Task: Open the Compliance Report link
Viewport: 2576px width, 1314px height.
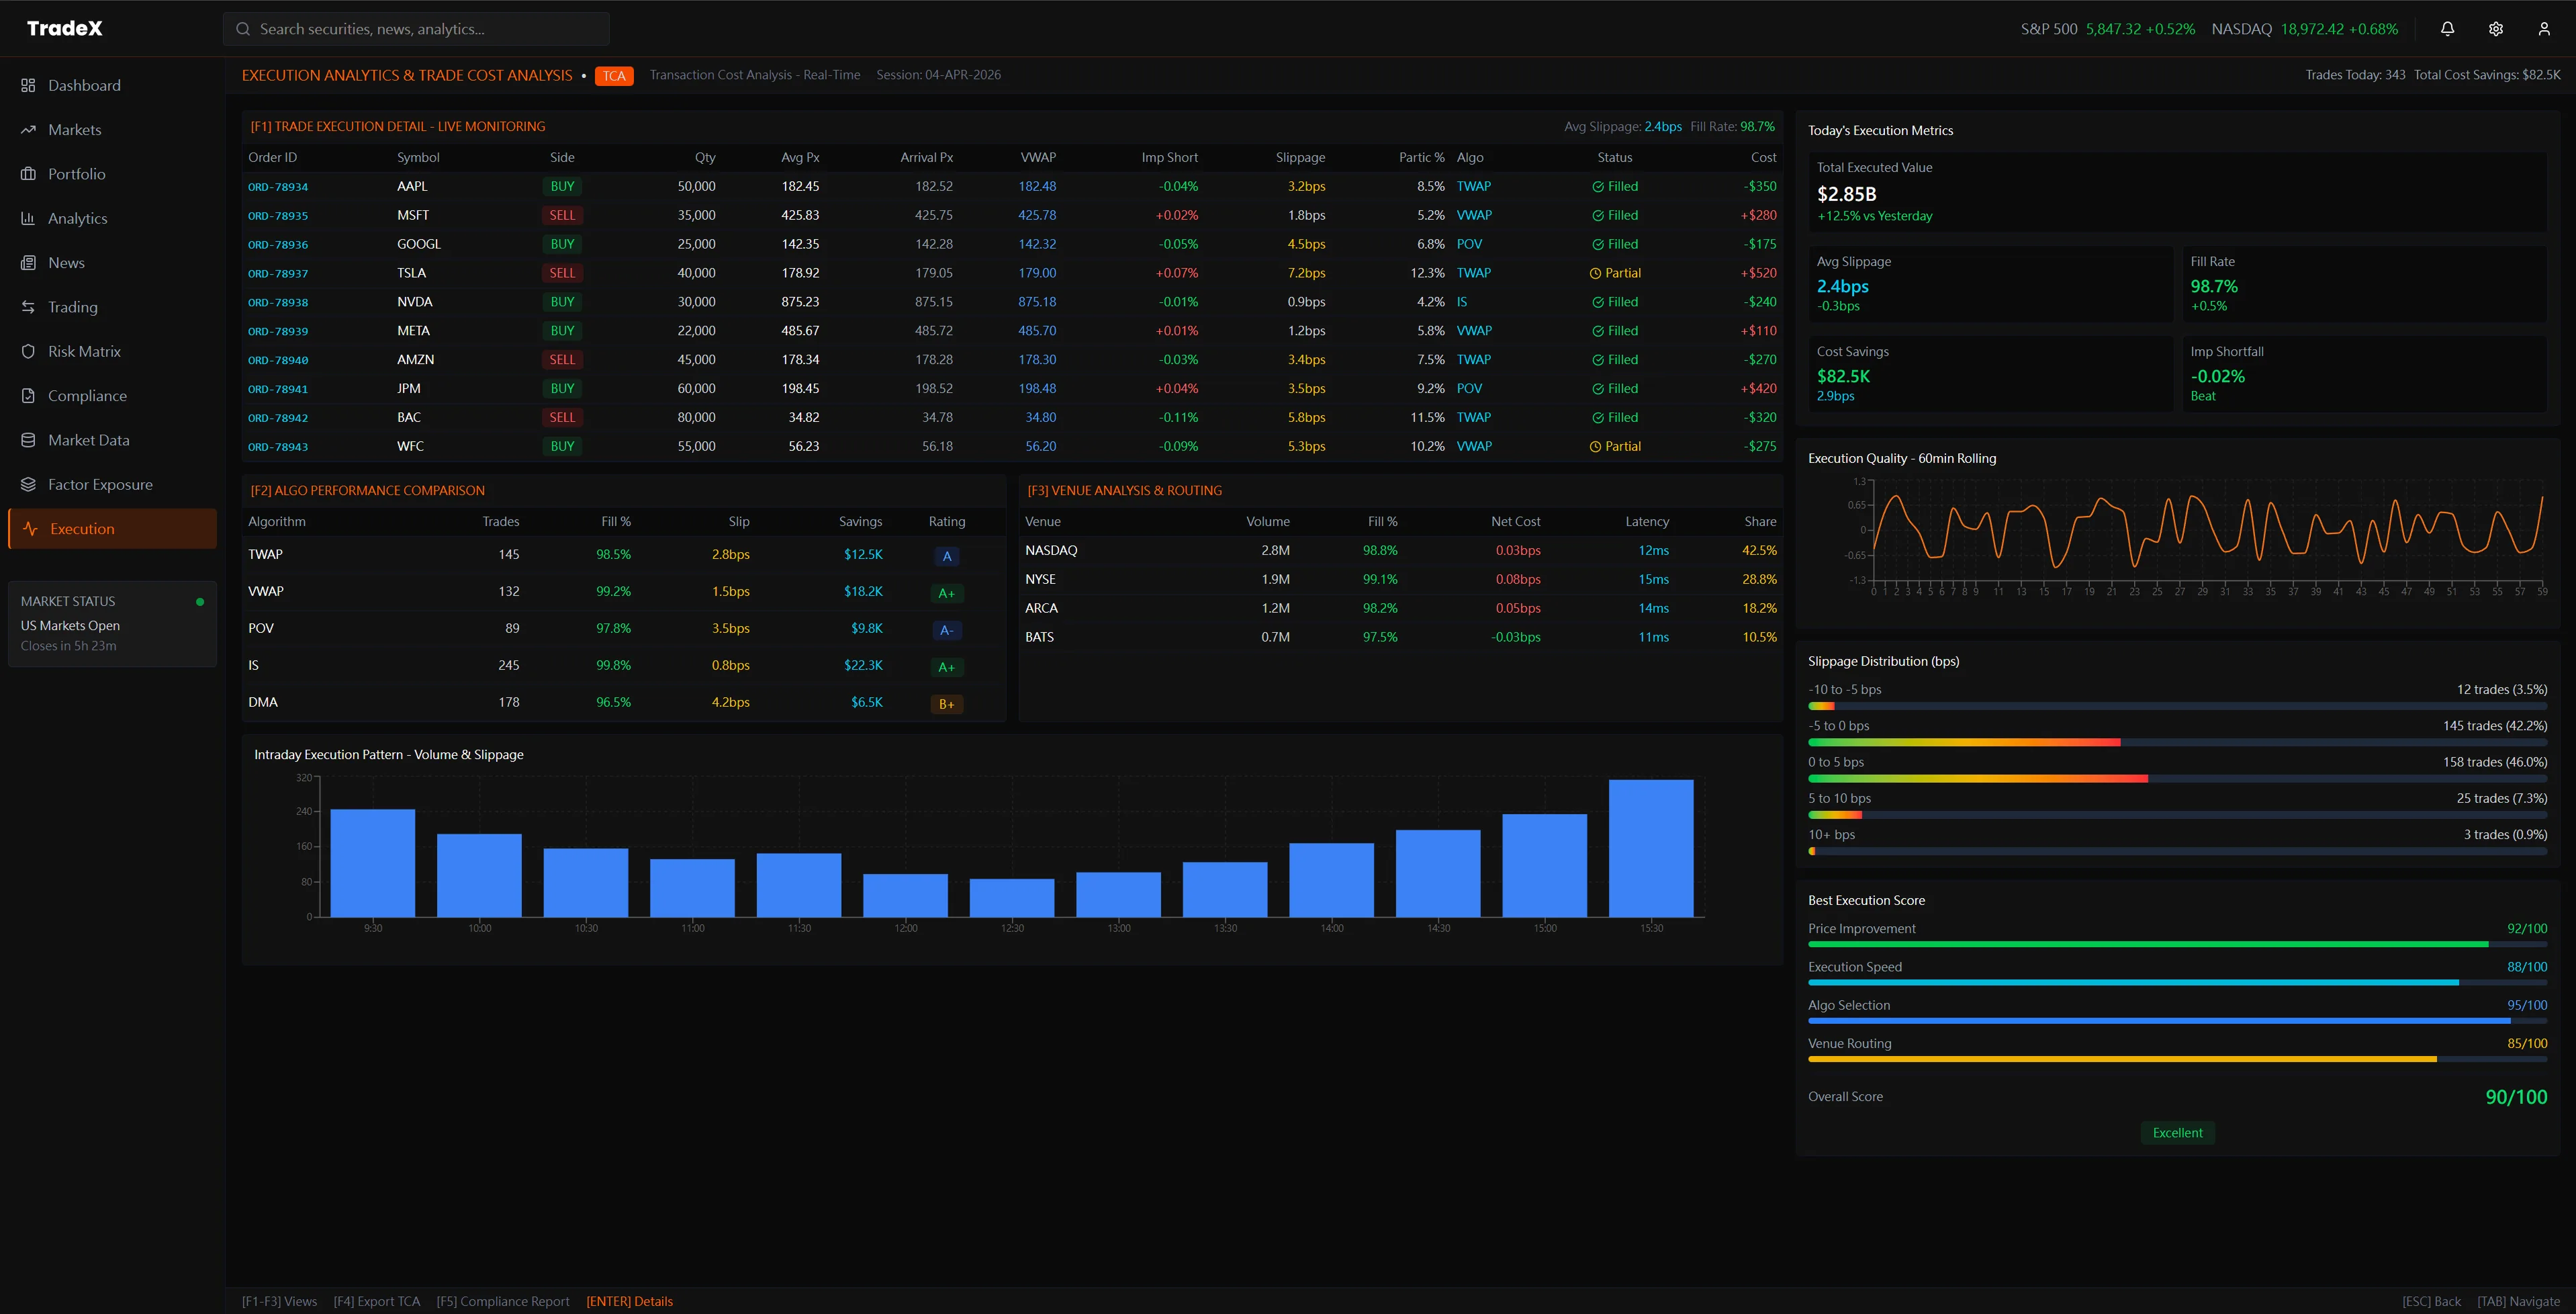Action: pos(503,1300)
